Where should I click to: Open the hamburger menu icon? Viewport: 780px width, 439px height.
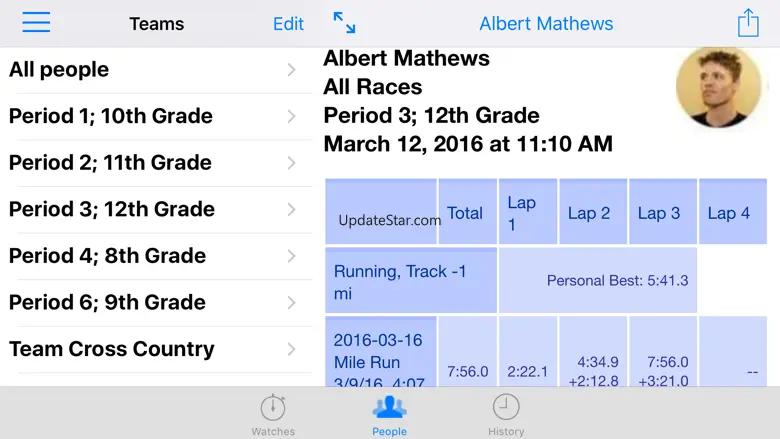(x=36, y=22)
